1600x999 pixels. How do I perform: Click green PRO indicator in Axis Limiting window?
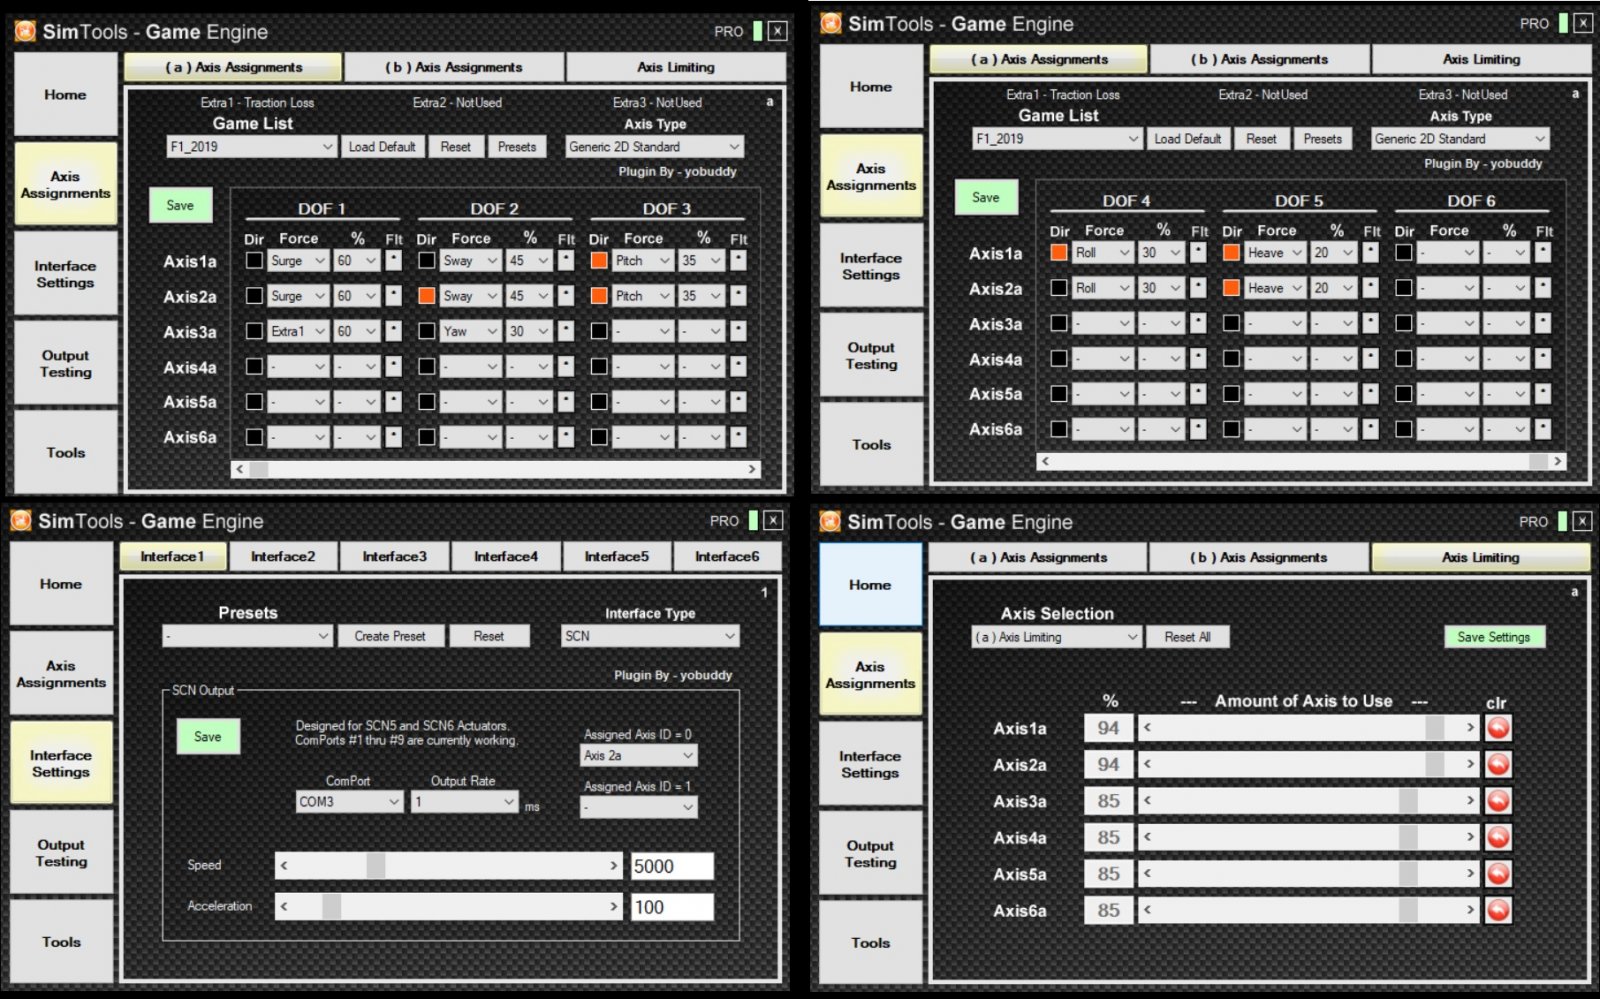1562,521
